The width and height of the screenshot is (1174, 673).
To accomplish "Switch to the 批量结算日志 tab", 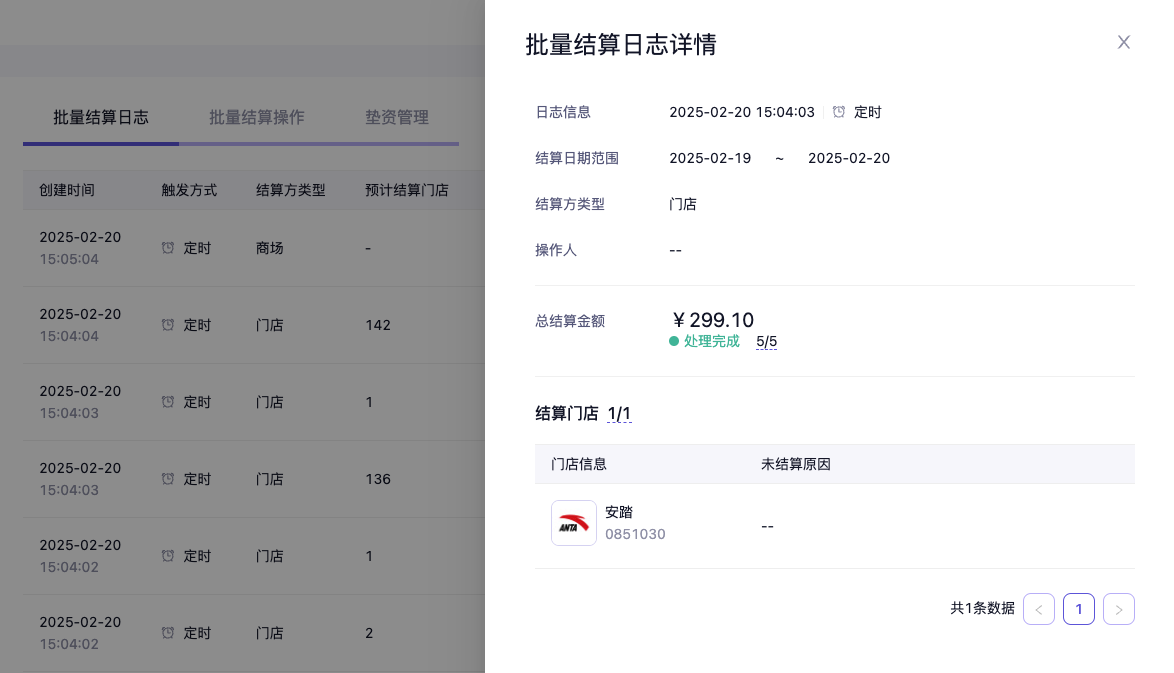I will coord(101,118).
